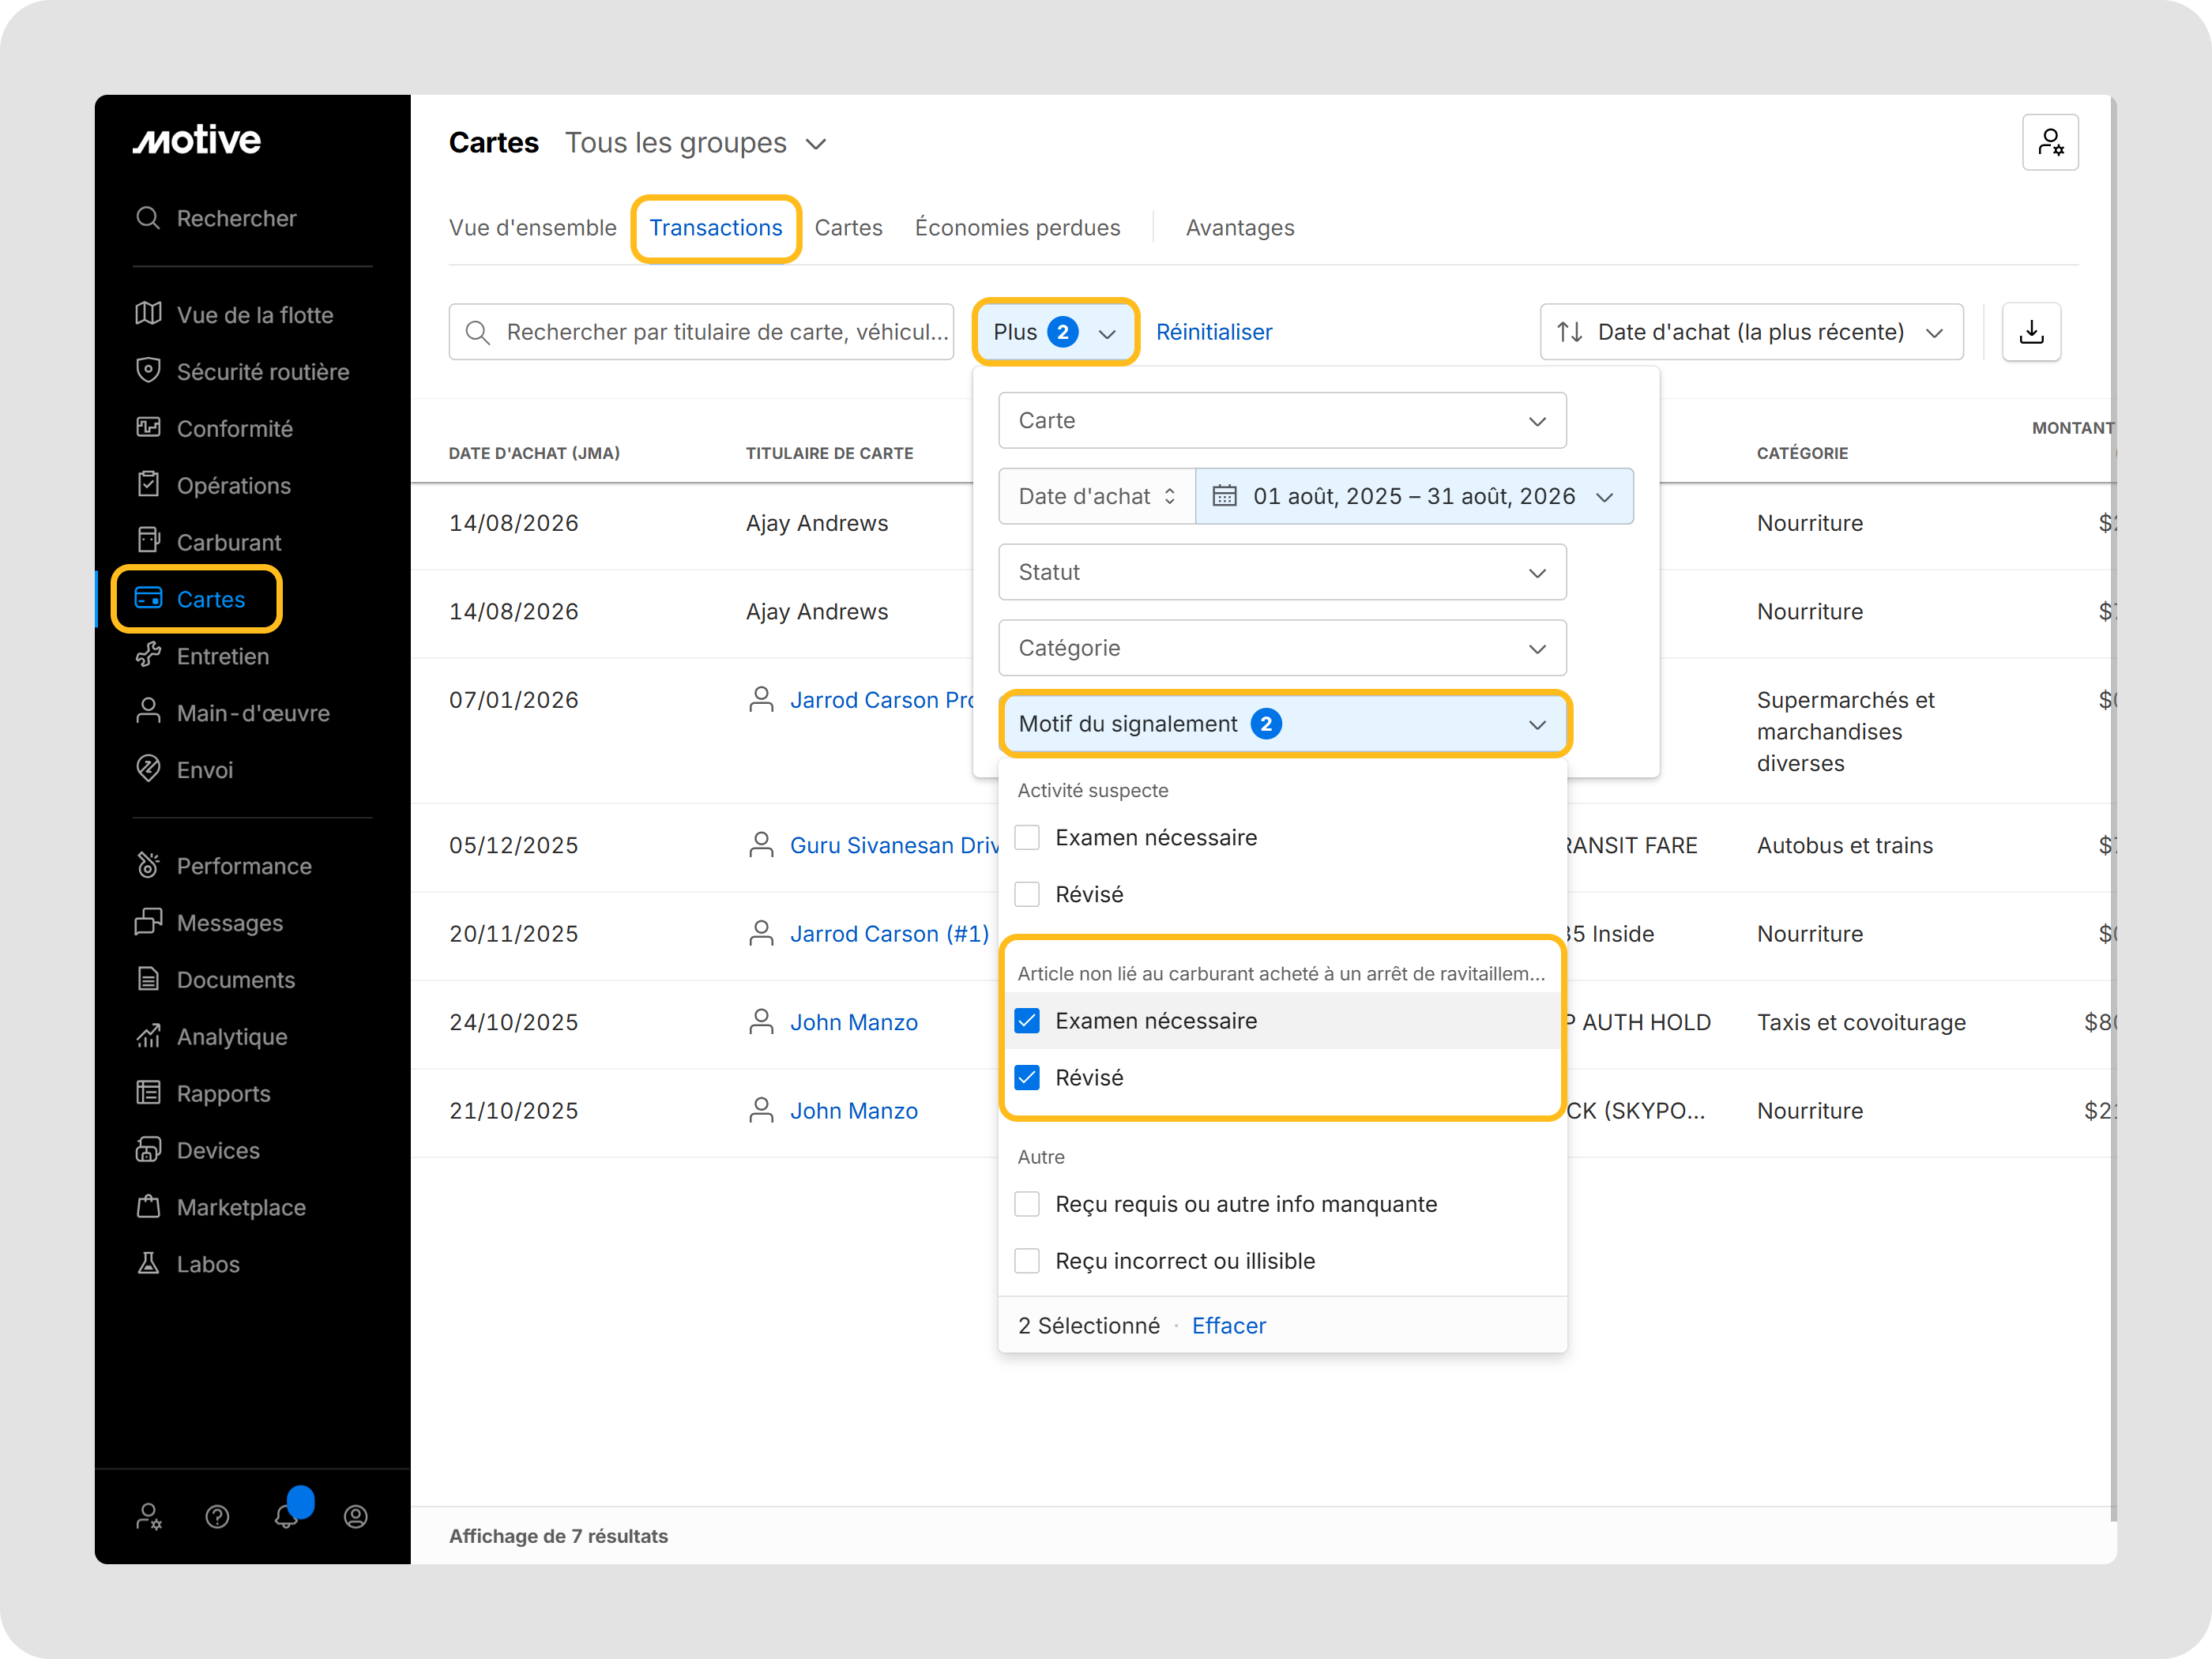
Task: Check Examen nécessaire under Activité suspecte
Action: 1027,837
